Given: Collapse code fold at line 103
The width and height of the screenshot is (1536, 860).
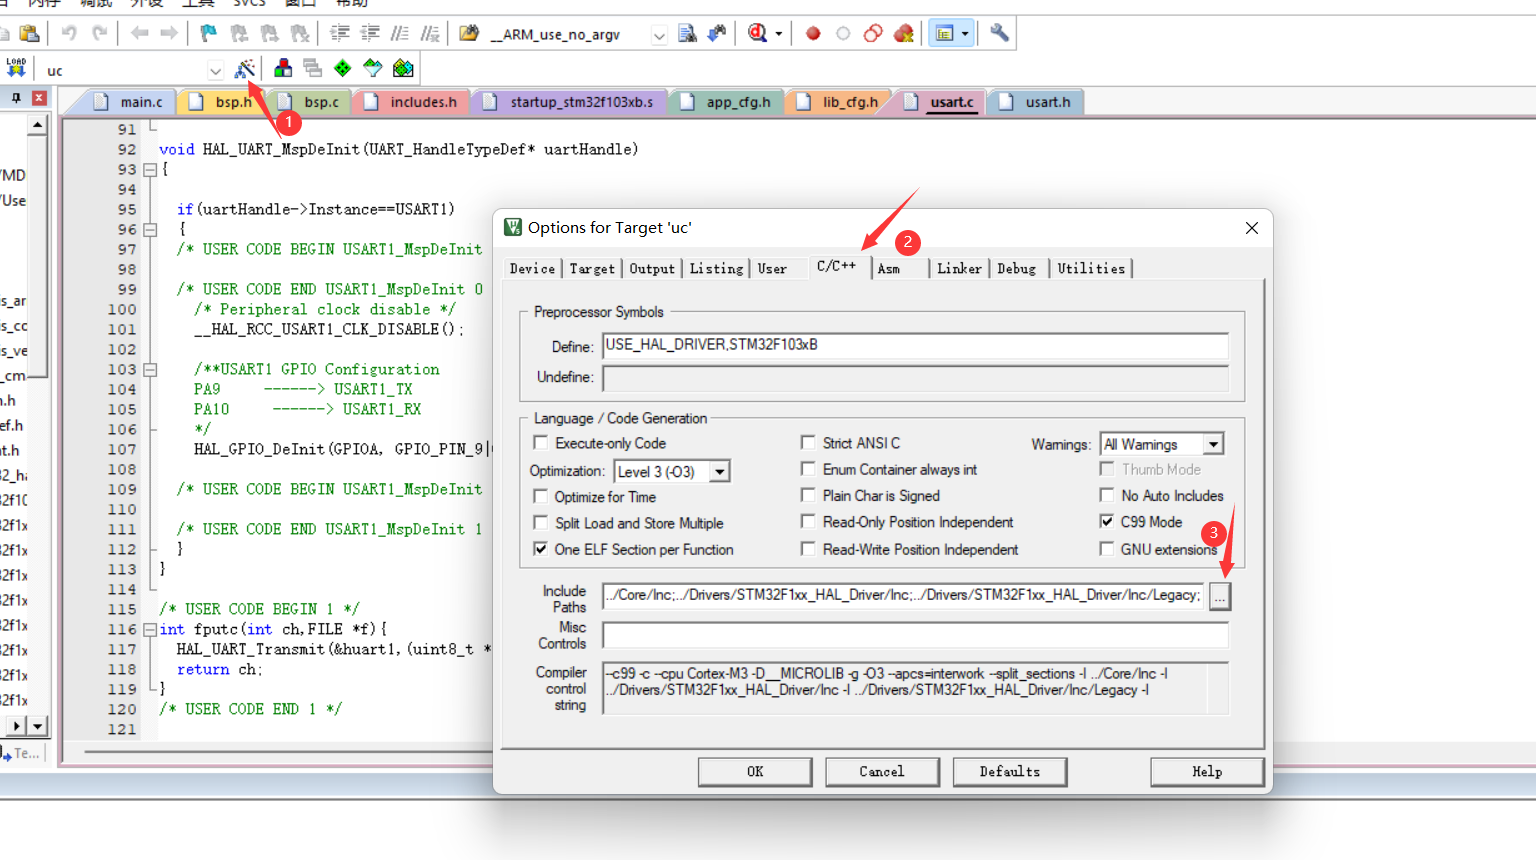Looking at the screenshot, I should pos(150,370).
